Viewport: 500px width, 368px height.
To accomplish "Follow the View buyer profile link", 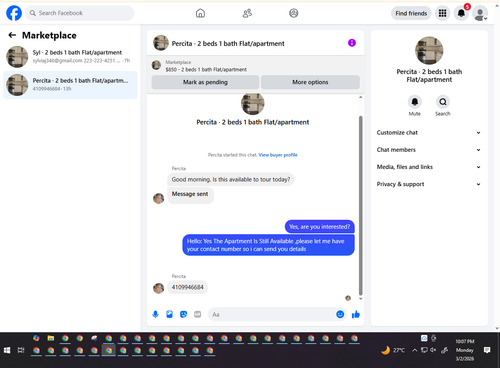I will pos(278,155).
